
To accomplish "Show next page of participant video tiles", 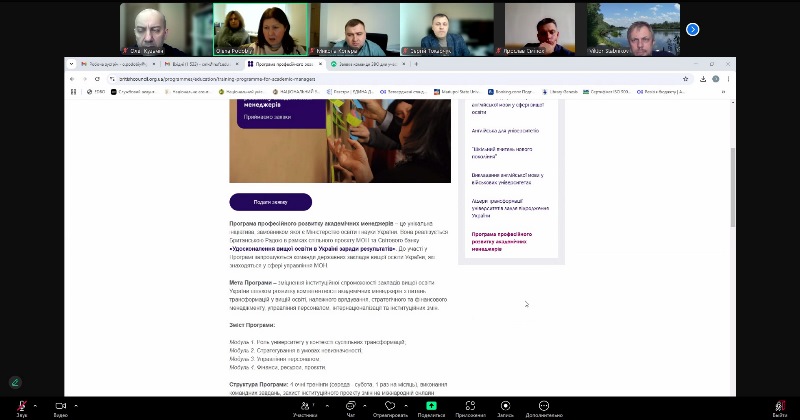I will 692,30.
